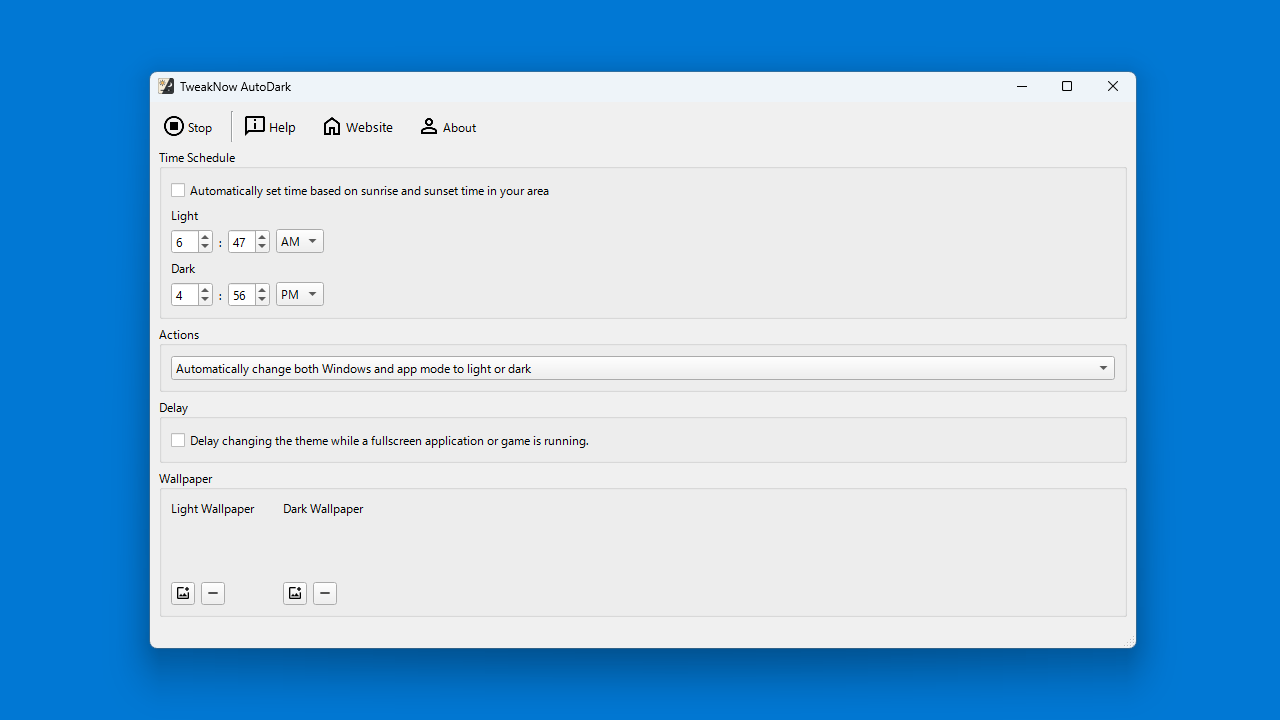Open the Dark AM/PM dropdown
This screenshot has width=1280, height=720.
(300, 294)
